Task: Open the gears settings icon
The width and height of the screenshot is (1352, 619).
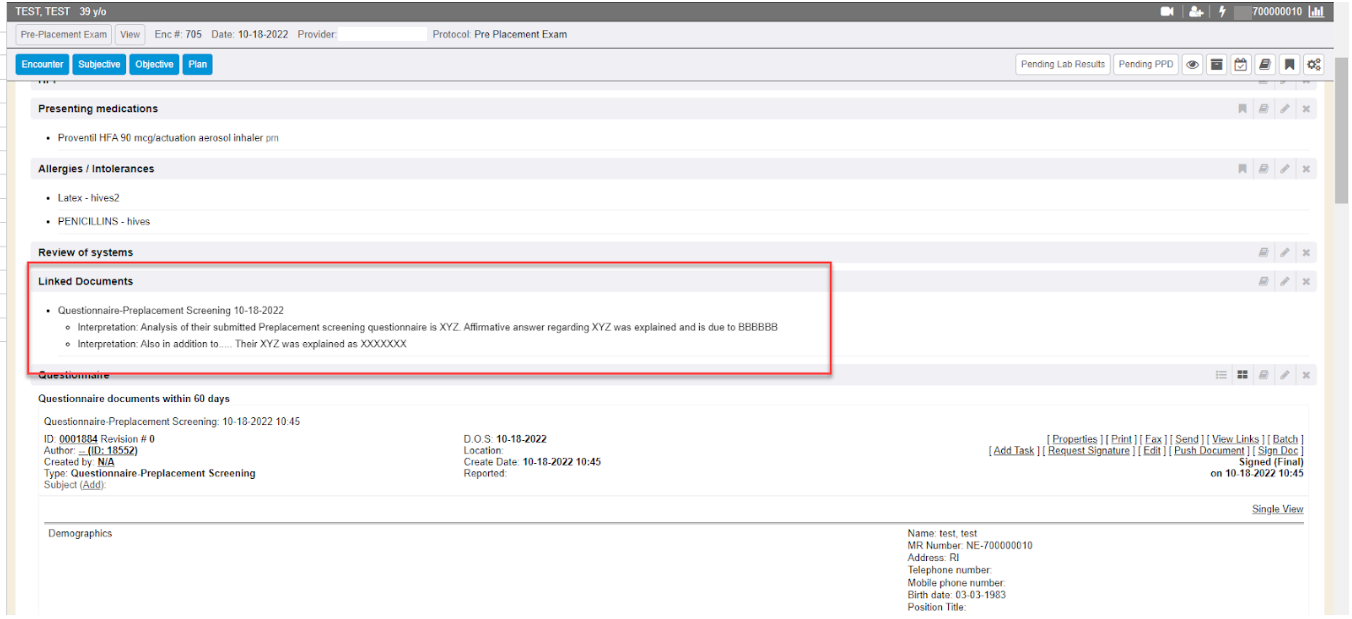Action: pyautogui.click(x=1314, y=64)
